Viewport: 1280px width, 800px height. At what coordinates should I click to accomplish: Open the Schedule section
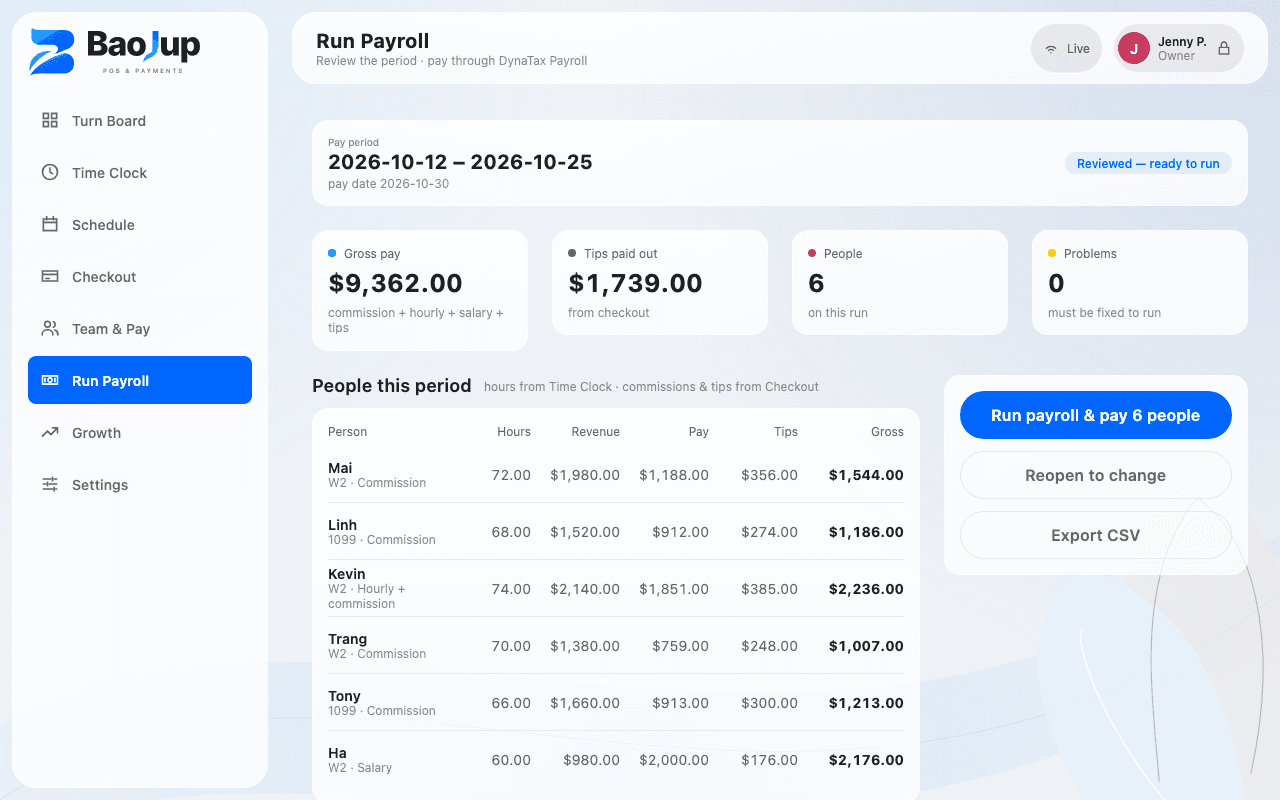[x=140, y=225]
